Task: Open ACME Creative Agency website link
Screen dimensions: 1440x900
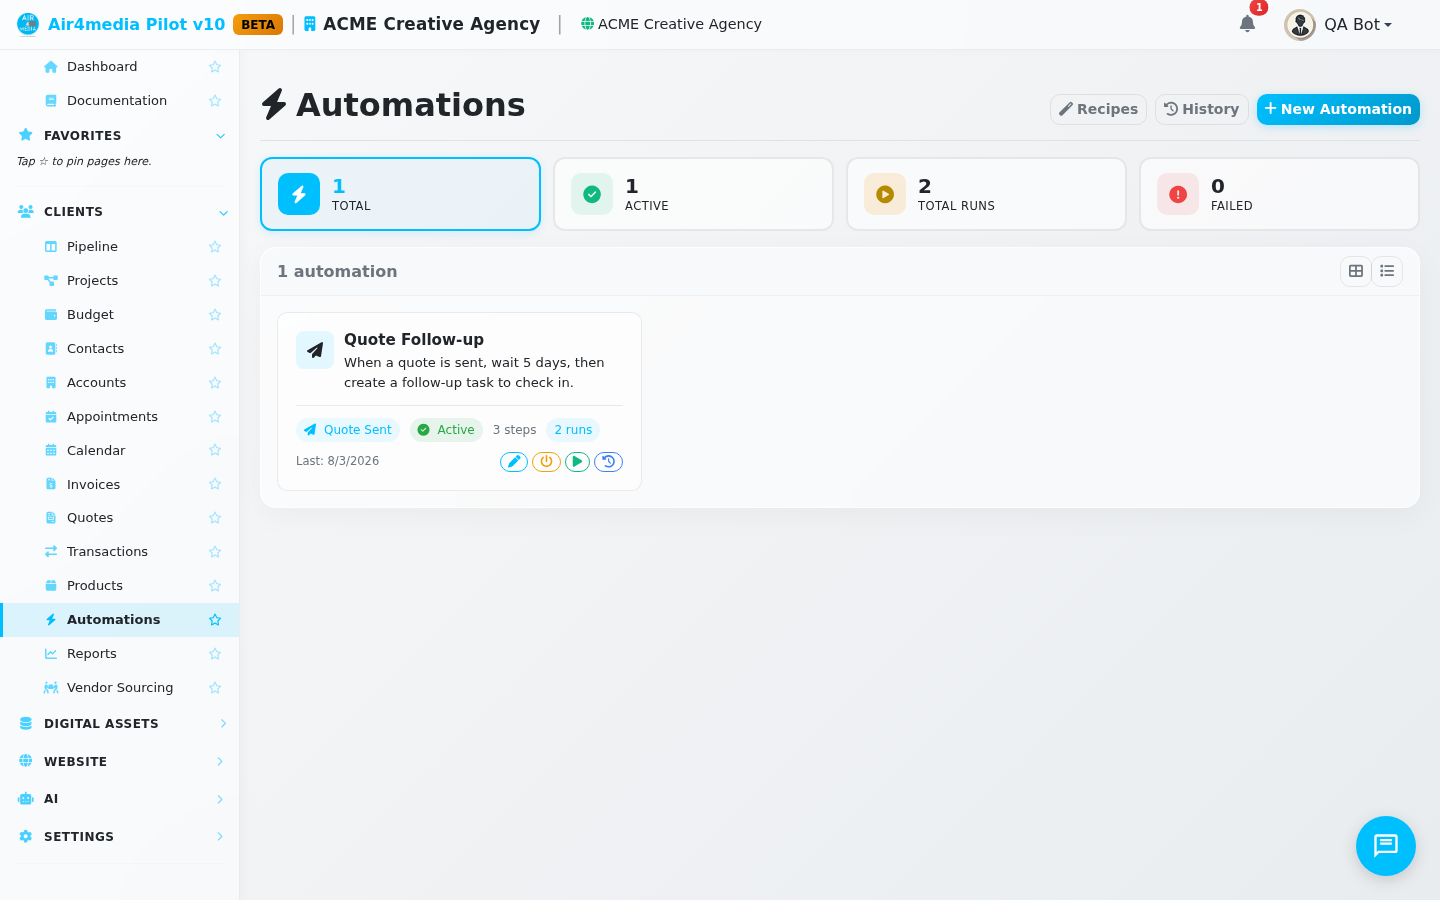Action: pyautogui.click(x=671, y=24)
